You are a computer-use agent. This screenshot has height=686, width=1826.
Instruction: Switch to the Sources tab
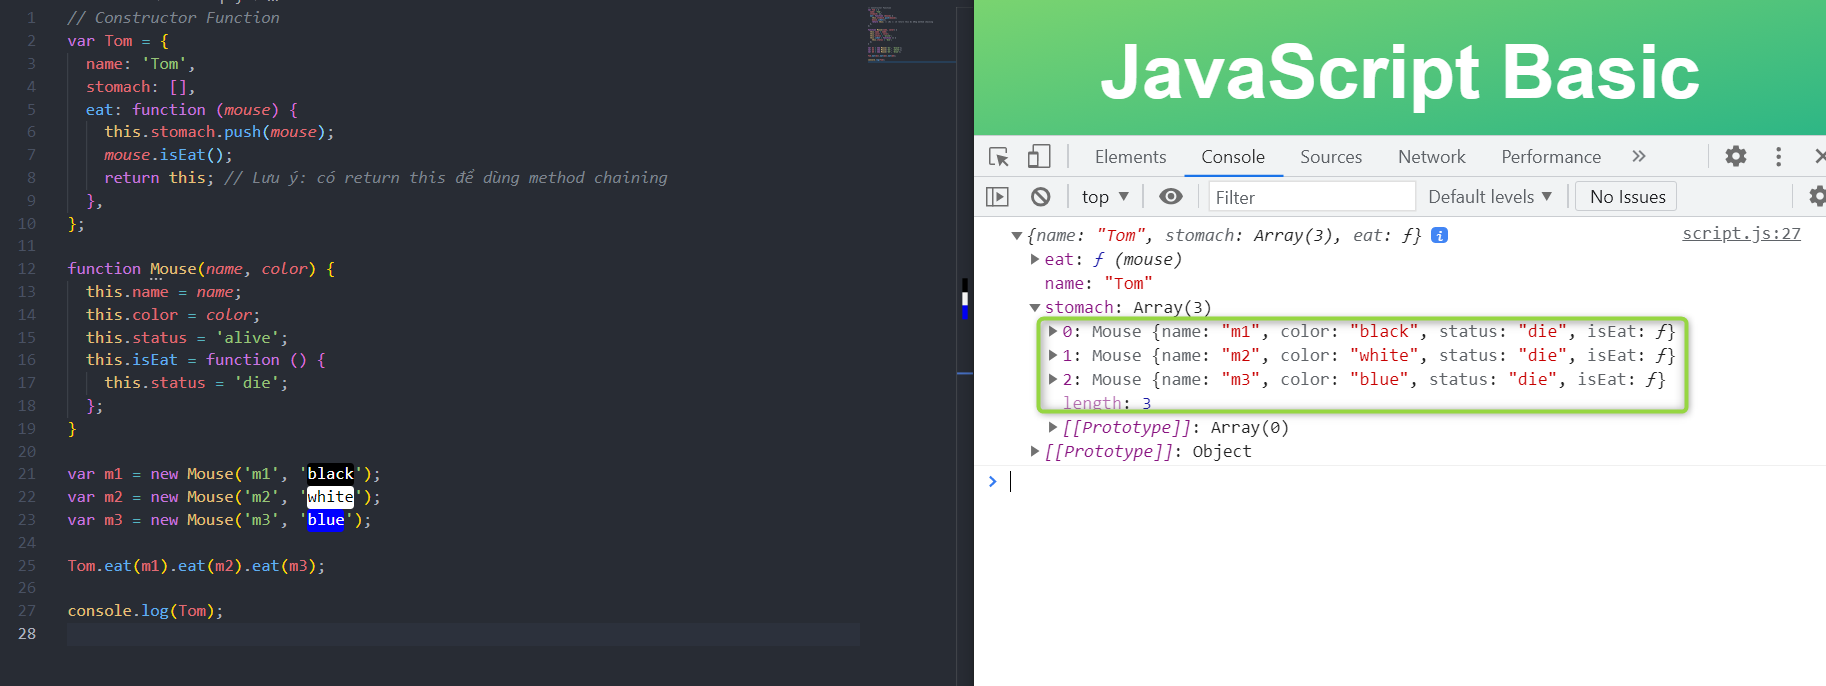click(x=1331, y=157)
